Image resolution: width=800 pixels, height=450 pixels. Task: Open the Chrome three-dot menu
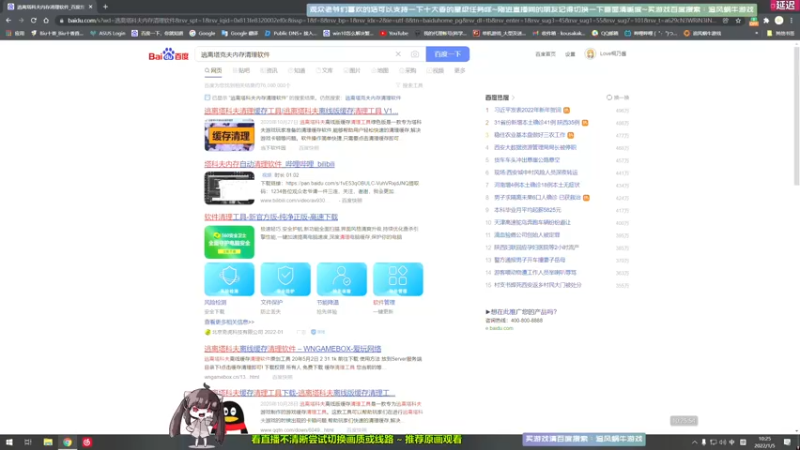792,20
